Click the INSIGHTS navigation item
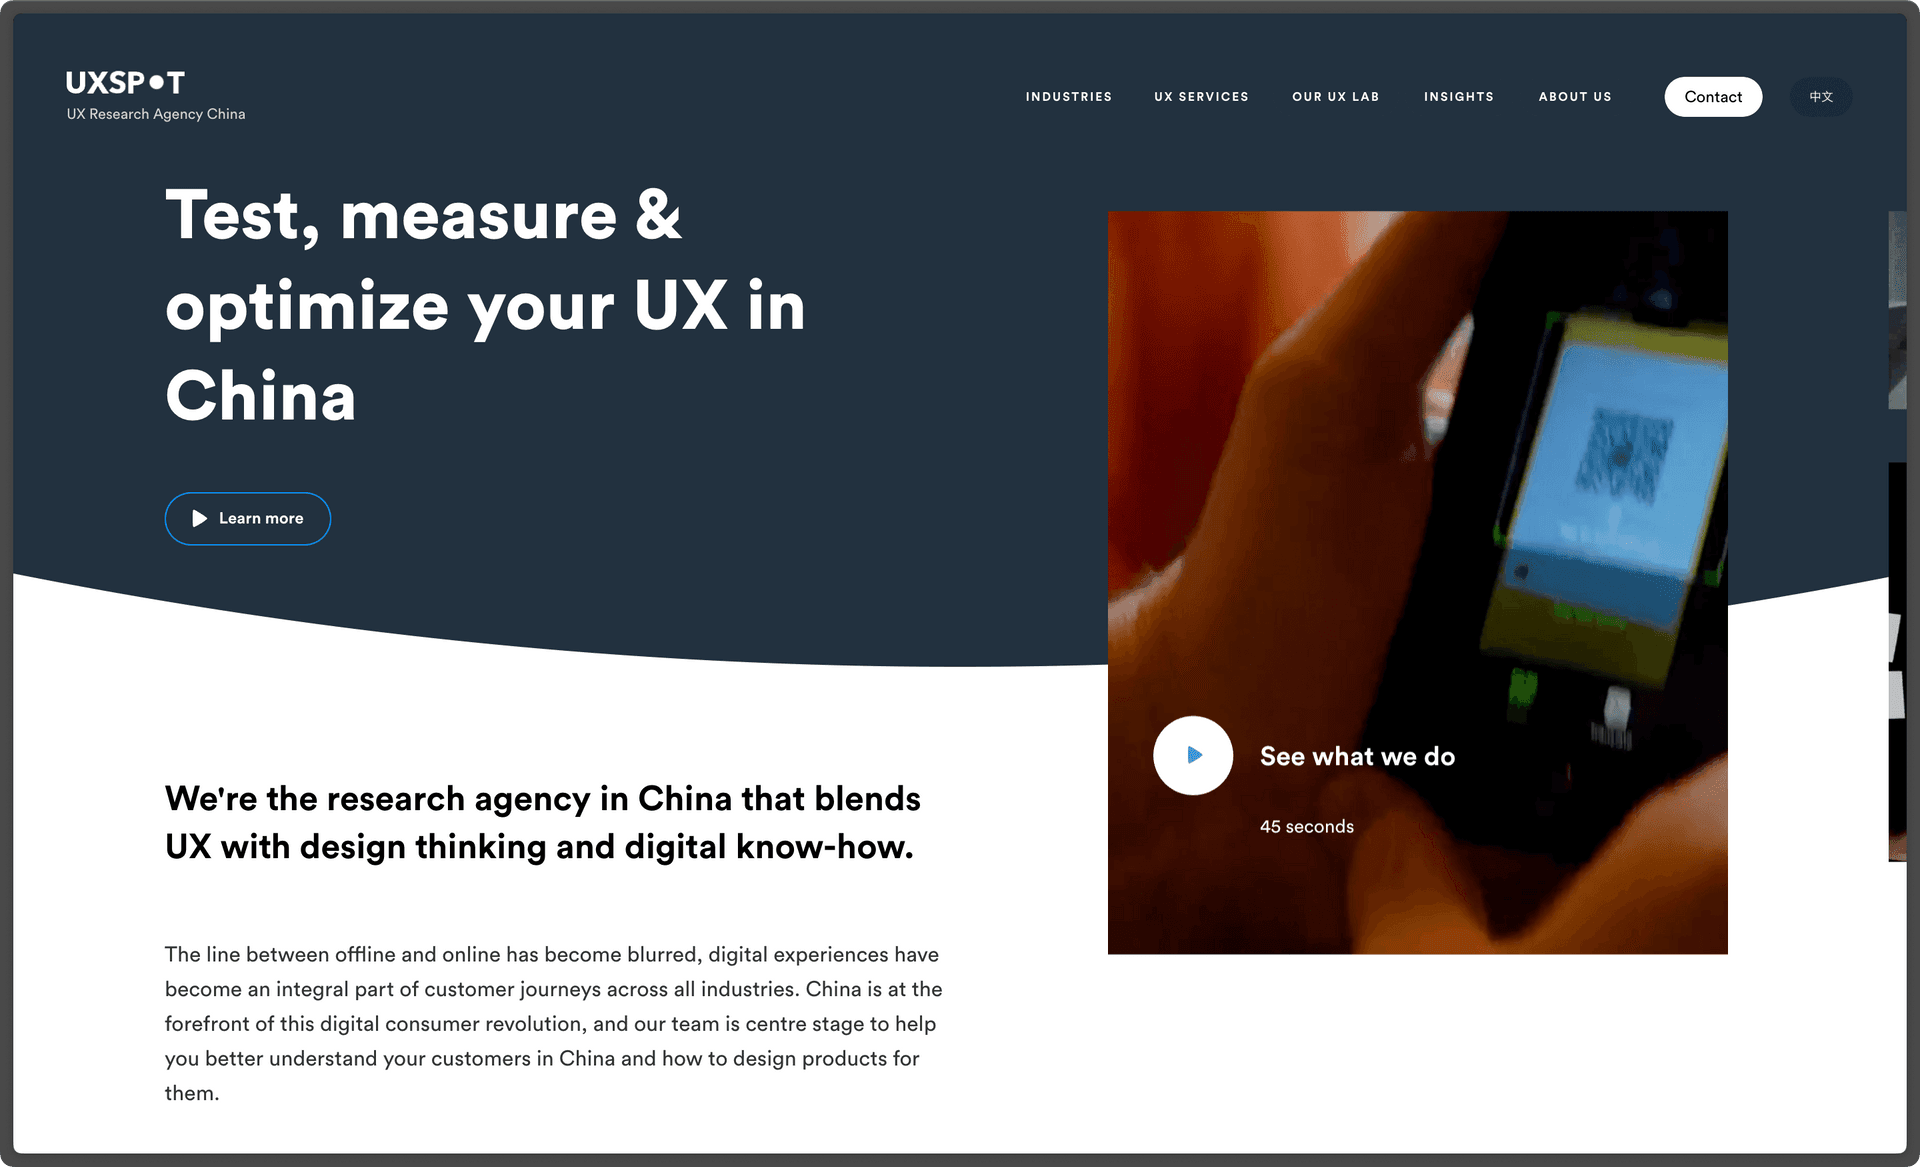Viewport: 1920px width, 1167px height. 1458,96
